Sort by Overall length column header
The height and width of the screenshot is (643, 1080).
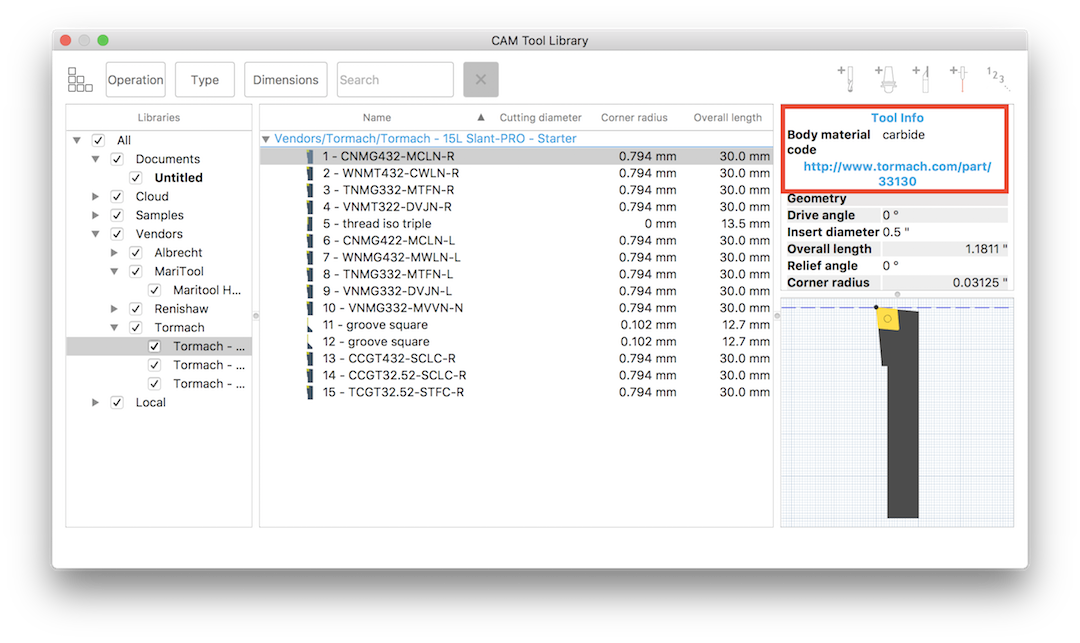click(x=727, y=118)
